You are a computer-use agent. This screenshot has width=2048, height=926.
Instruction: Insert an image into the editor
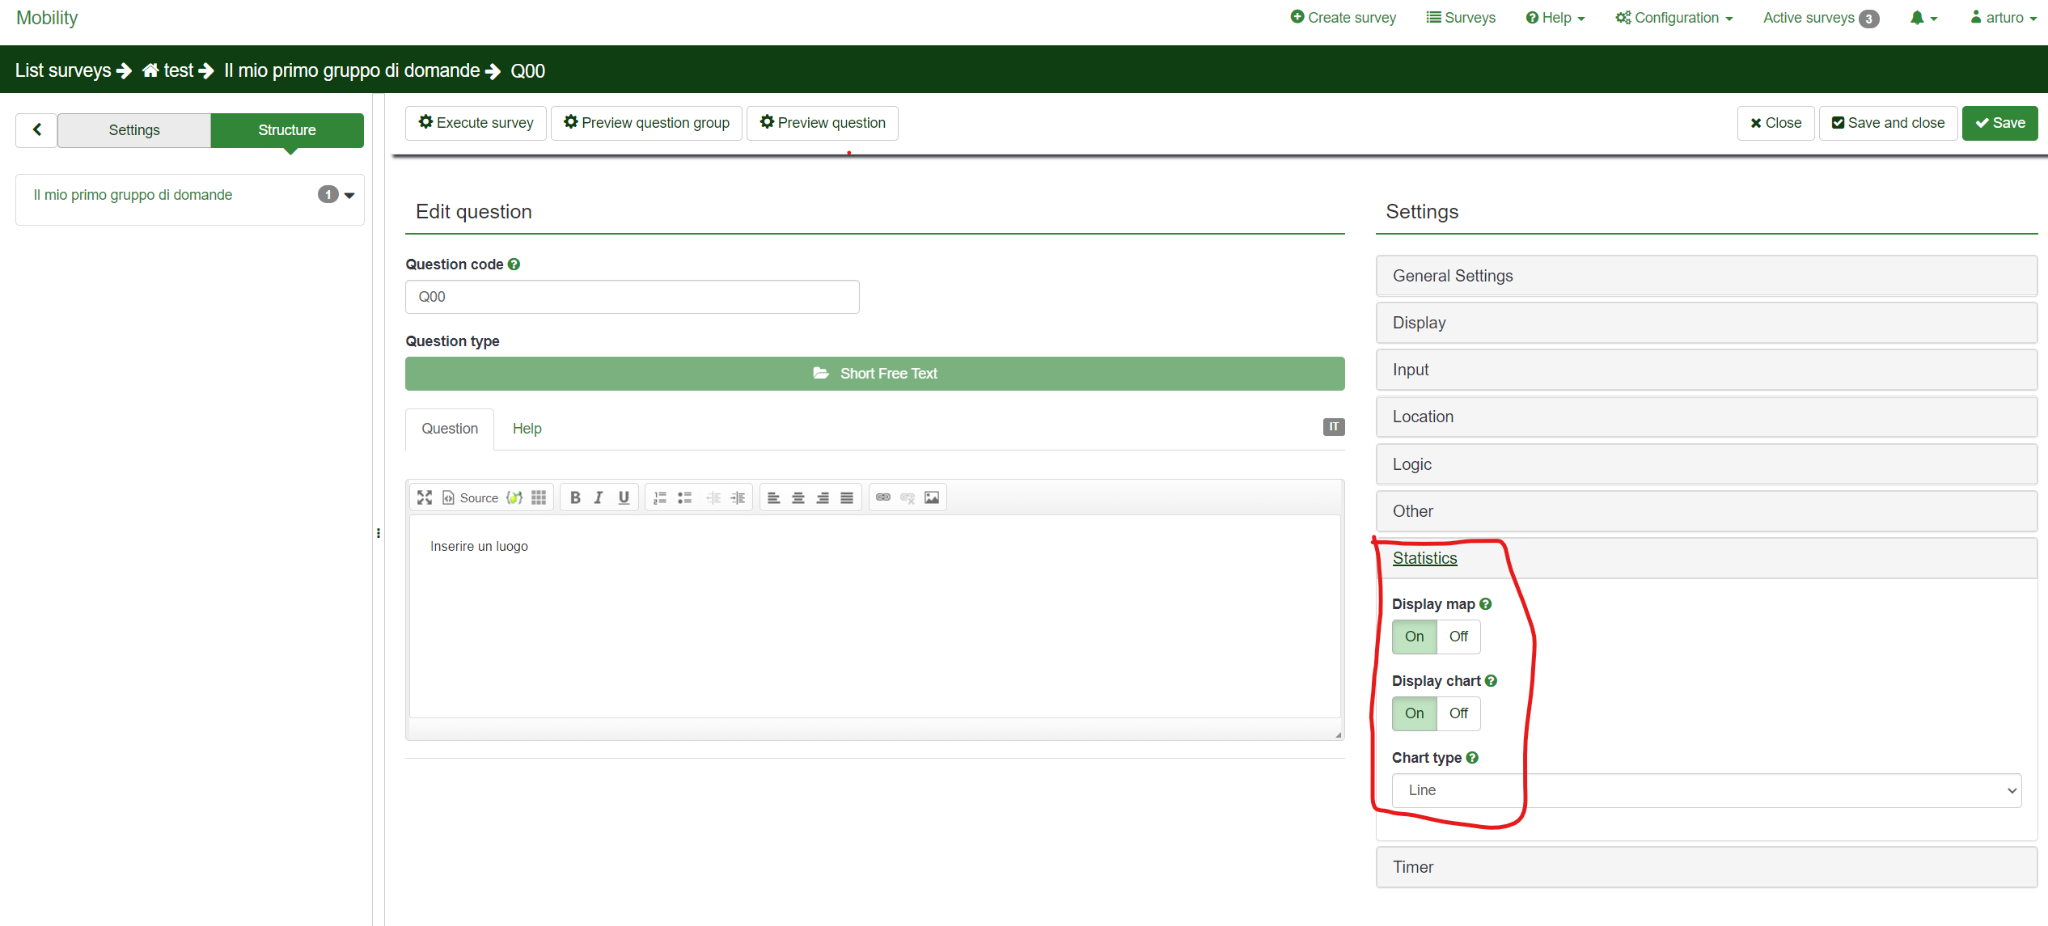pos(932,498)
